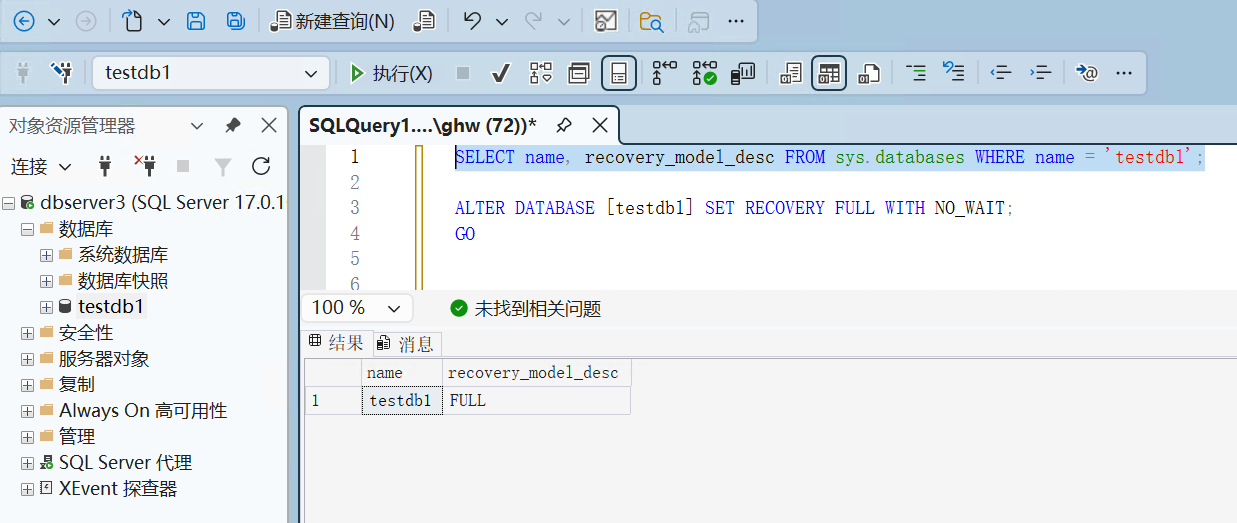Expand the testdb1 database tree node
Viewport: 1237px width, 523px height.
click(x=46, y=307)
